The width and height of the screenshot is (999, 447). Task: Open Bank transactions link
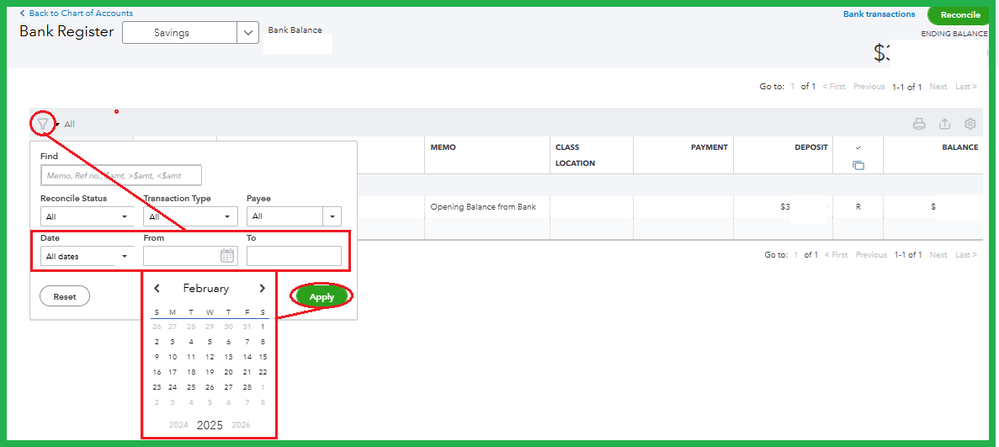879,14
